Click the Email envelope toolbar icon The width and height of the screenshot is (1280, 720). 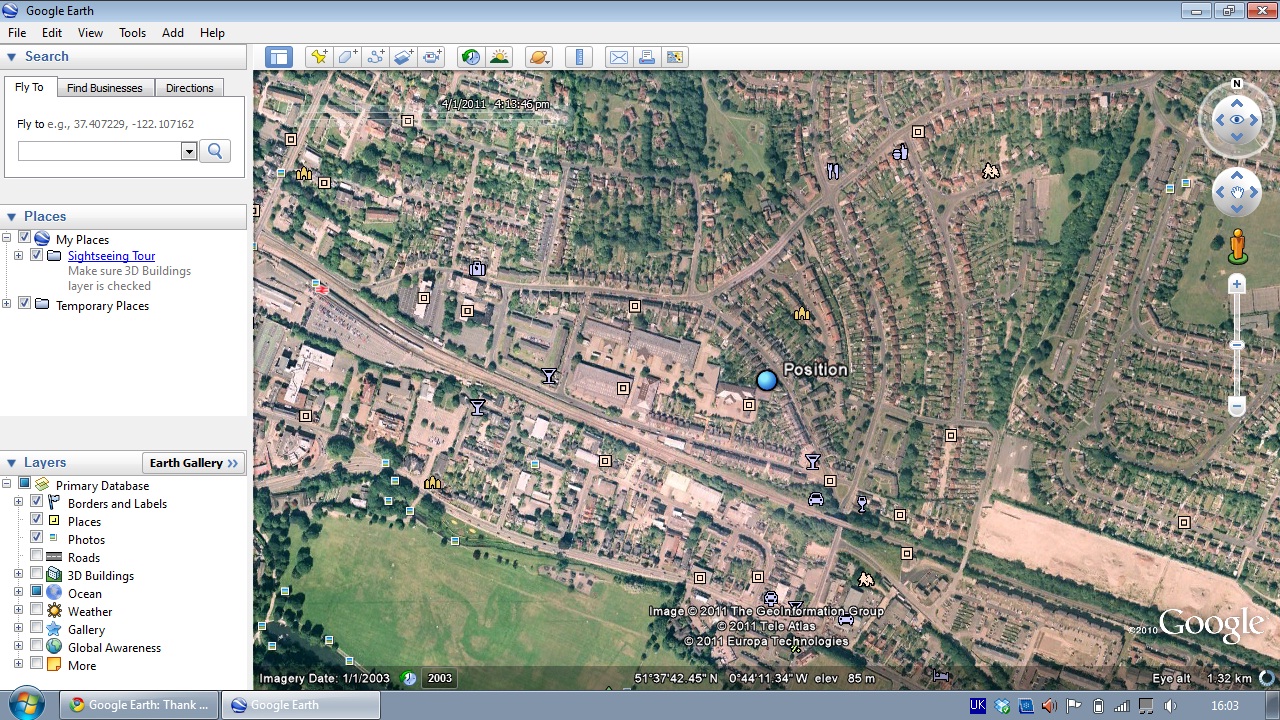(619, 57)
